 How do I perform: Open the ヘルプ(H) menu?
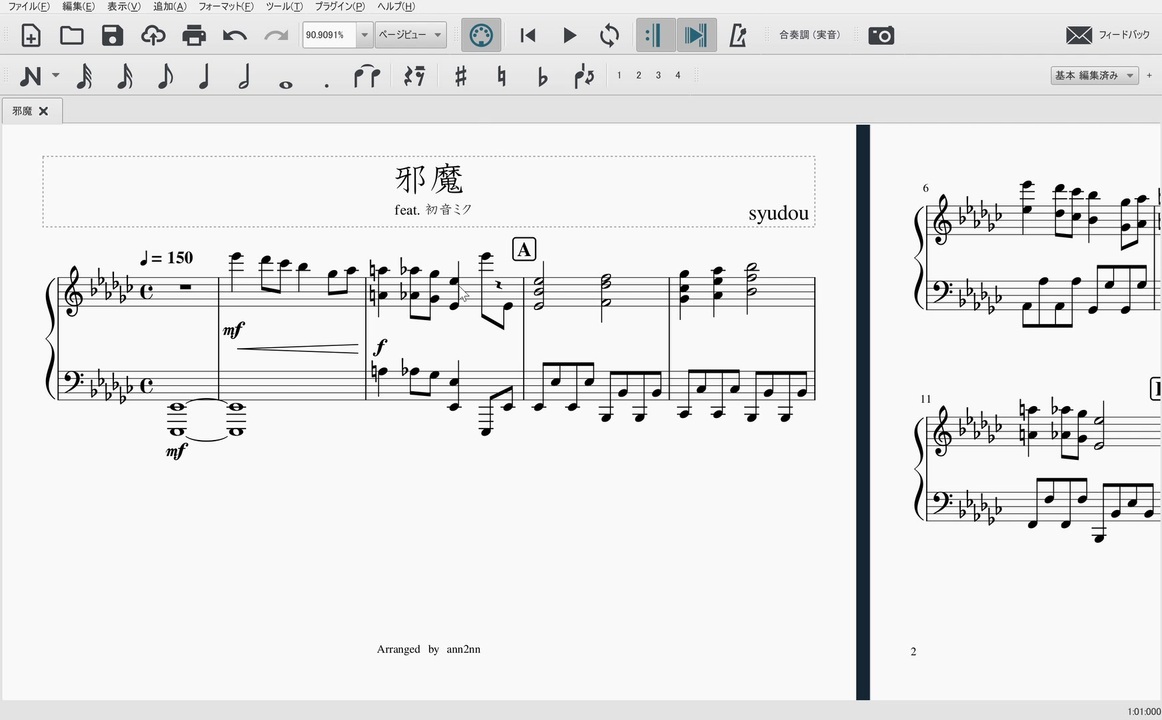click(396, 7)
